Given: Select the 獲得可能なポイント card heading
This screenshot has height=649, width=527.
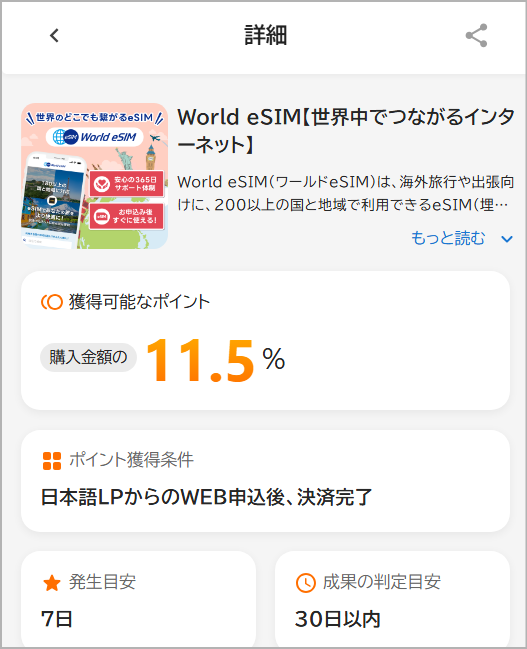Looking at the screenshot, I should [x=140, y=302].
